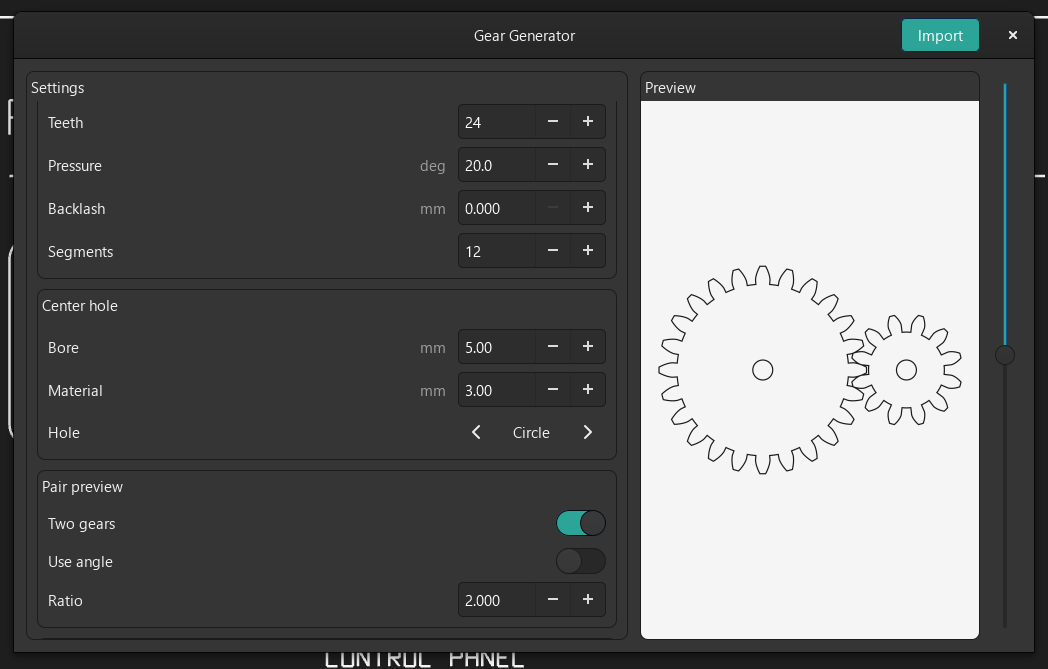Click the Backlash field showing 0.000
Image resolution: width=1048 pixels, height=669 pixels.
(497, 208)
